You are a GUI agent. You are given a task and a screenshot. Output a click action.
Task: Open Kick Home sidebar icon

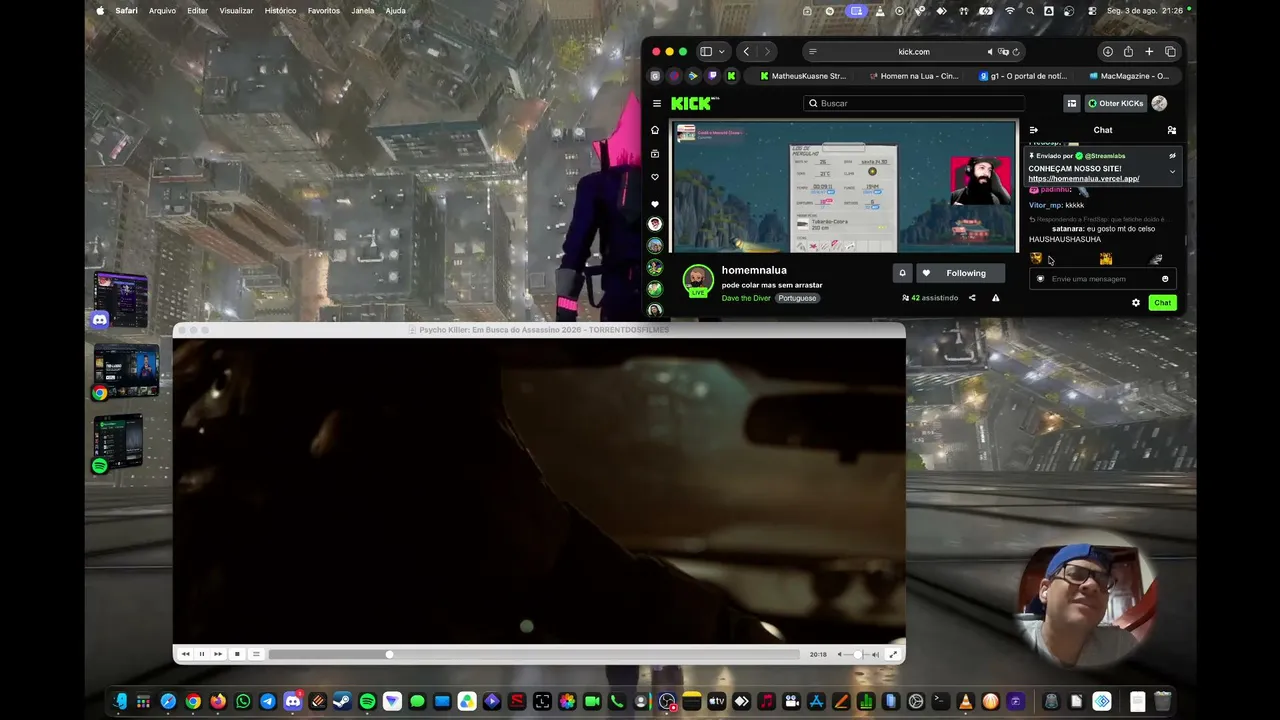[x=655, y=130]
